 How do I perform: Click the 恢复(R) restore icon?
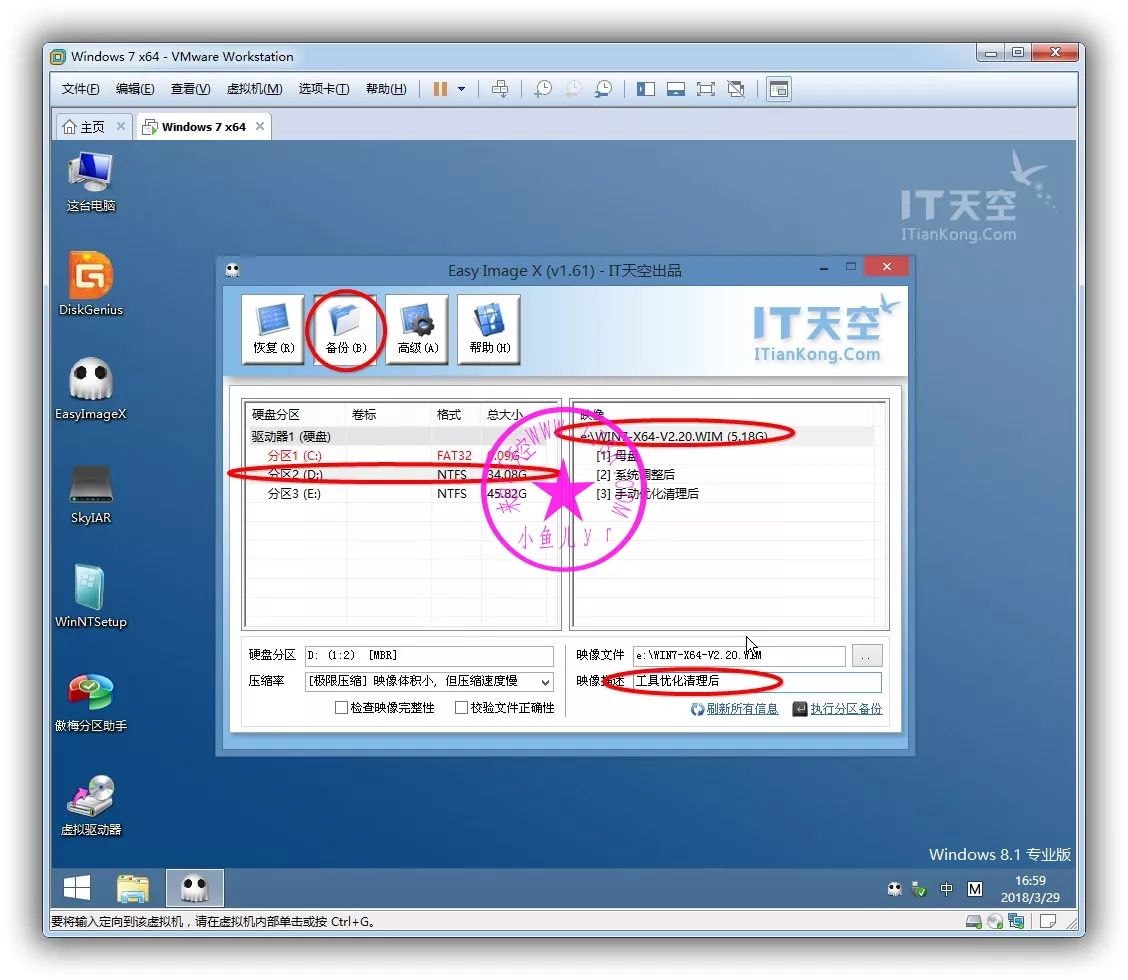click(273, 329)
